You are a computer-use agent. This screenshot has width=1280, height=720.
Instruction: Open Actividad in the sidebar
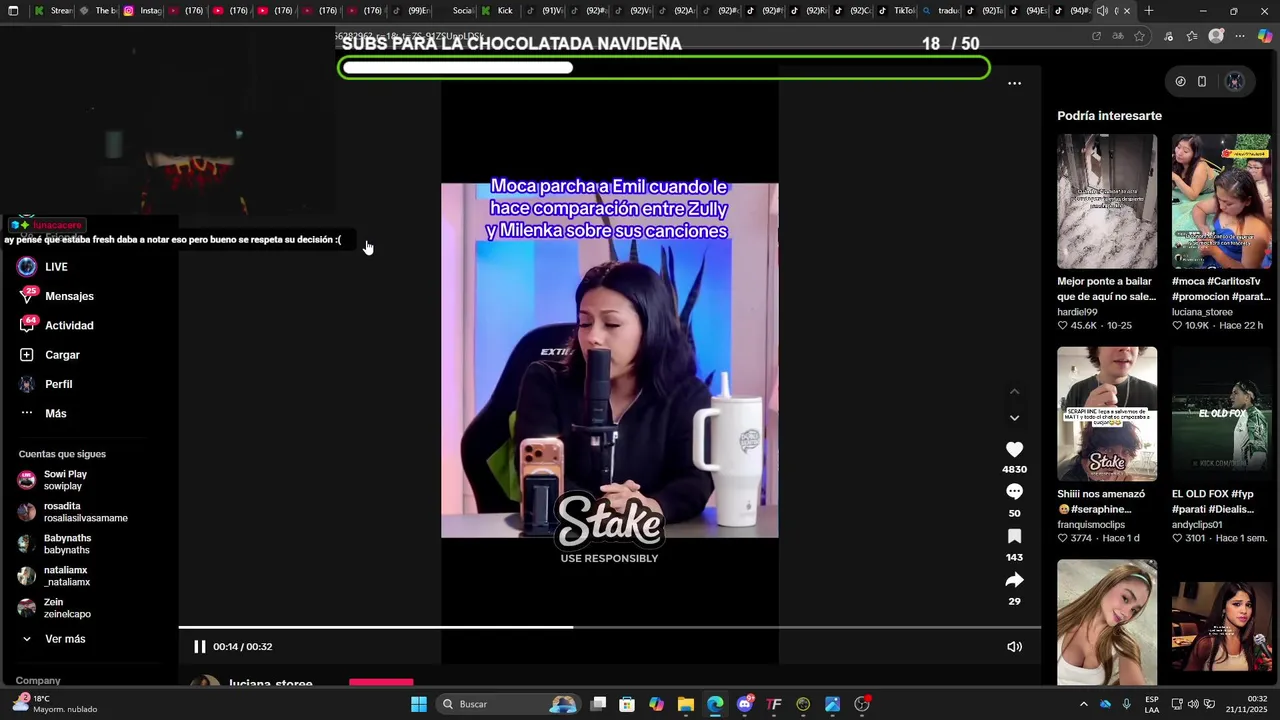[69, 325]
